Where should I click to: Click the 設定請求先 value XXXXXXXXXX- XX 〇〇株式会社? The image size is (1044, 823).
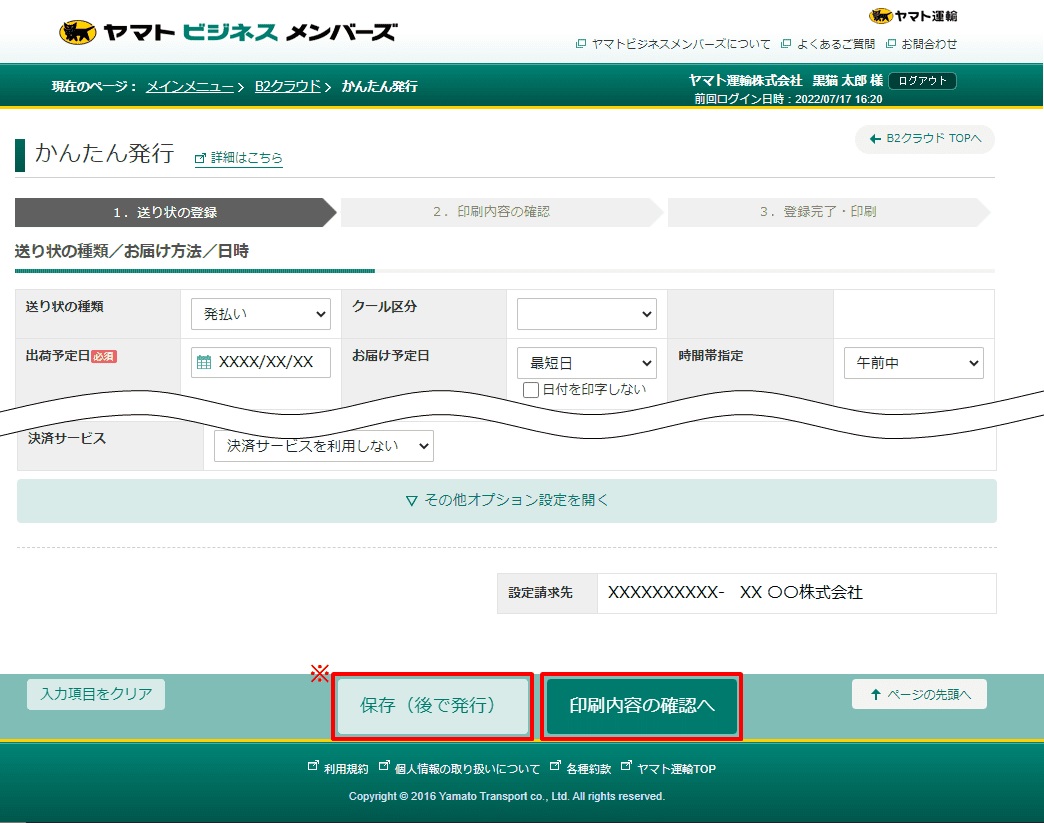[x=735, y=593]
